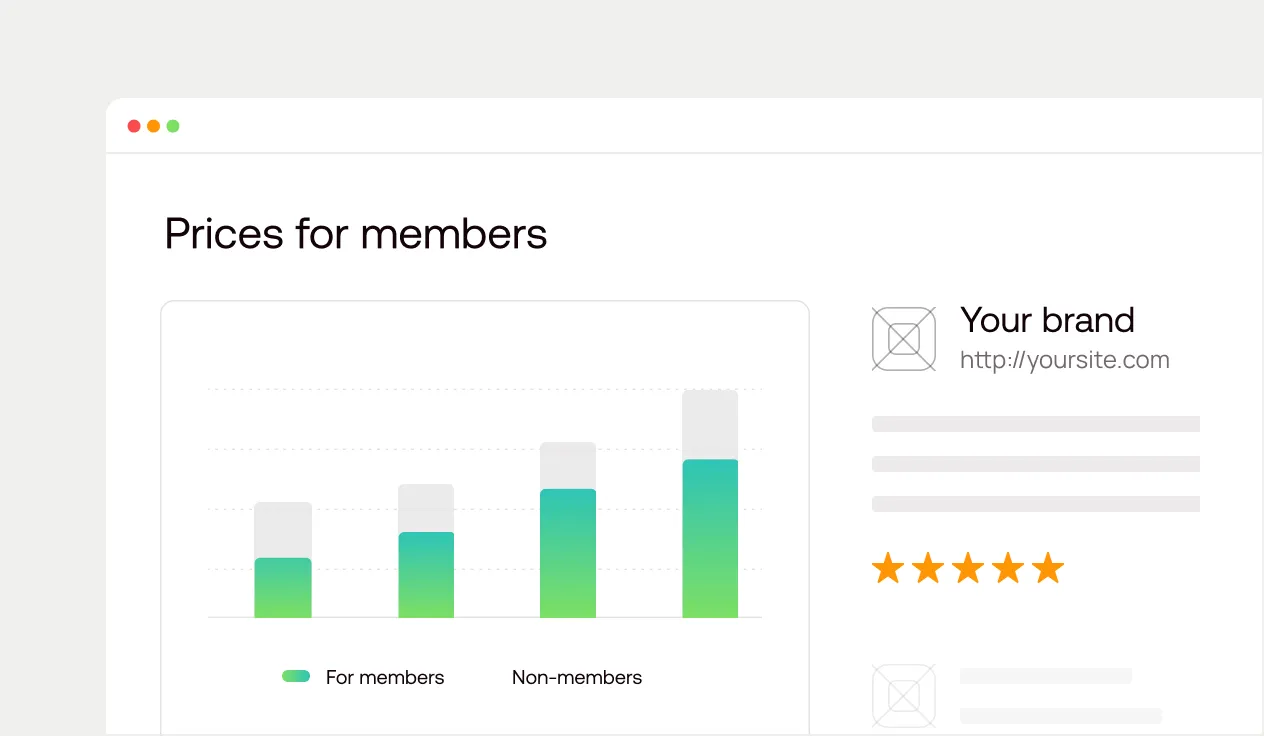Select the Prices for members heading

356,234
